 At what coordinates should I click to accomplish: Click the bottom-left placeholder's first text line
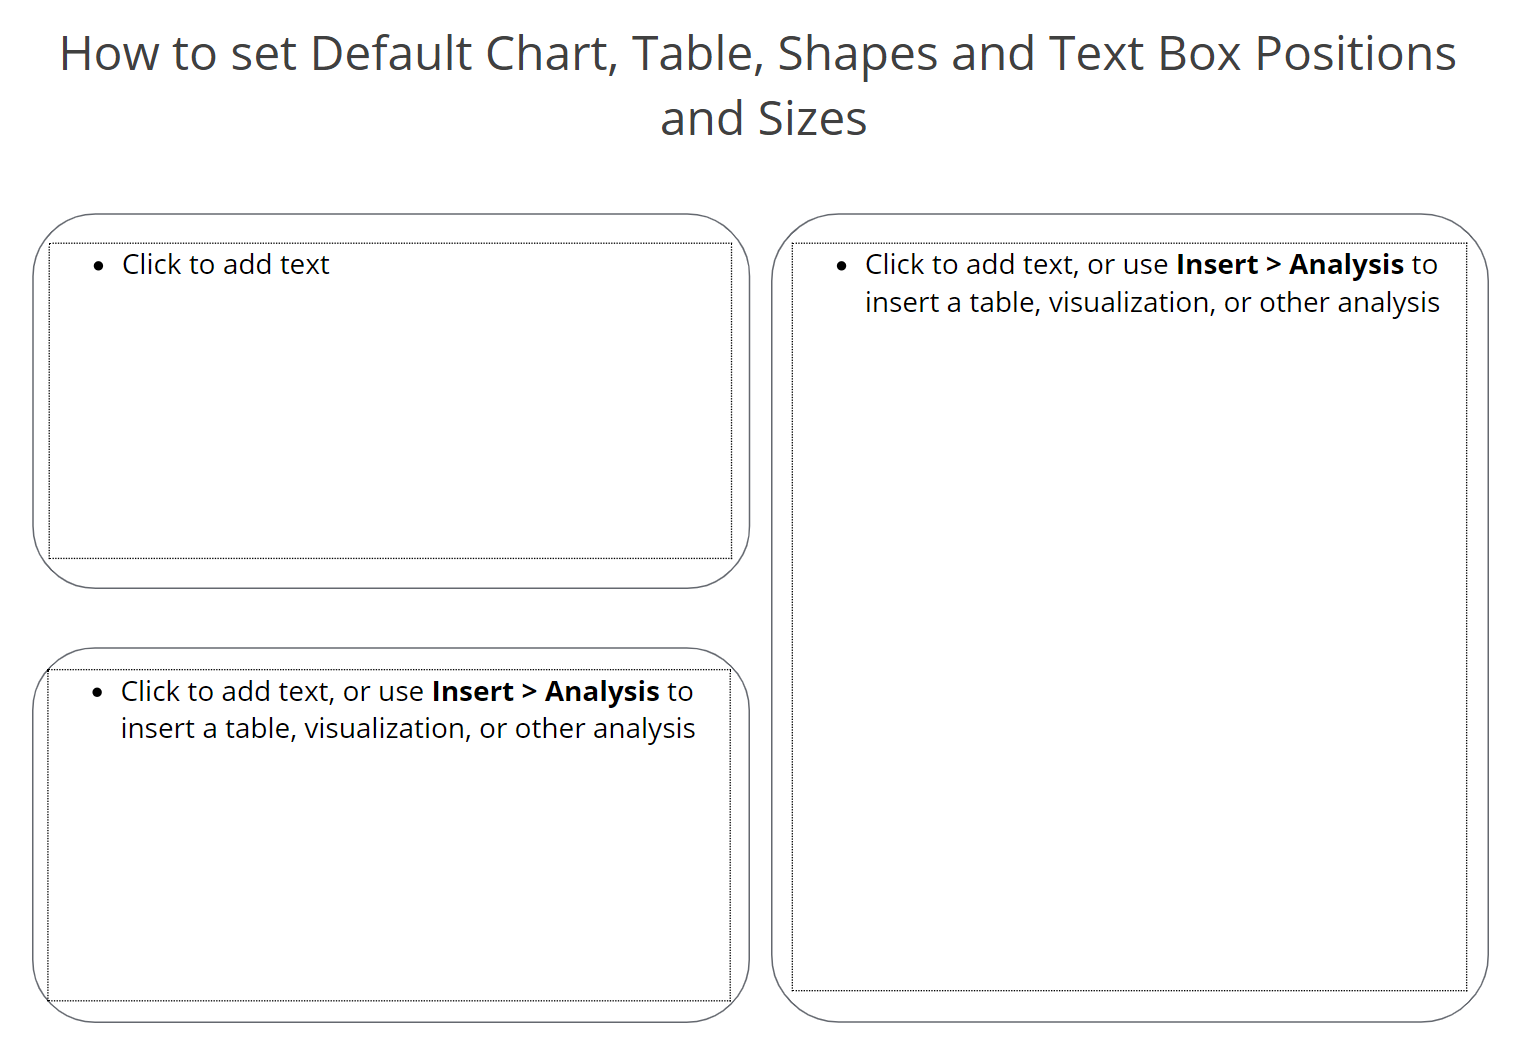[x=406, y=692]
